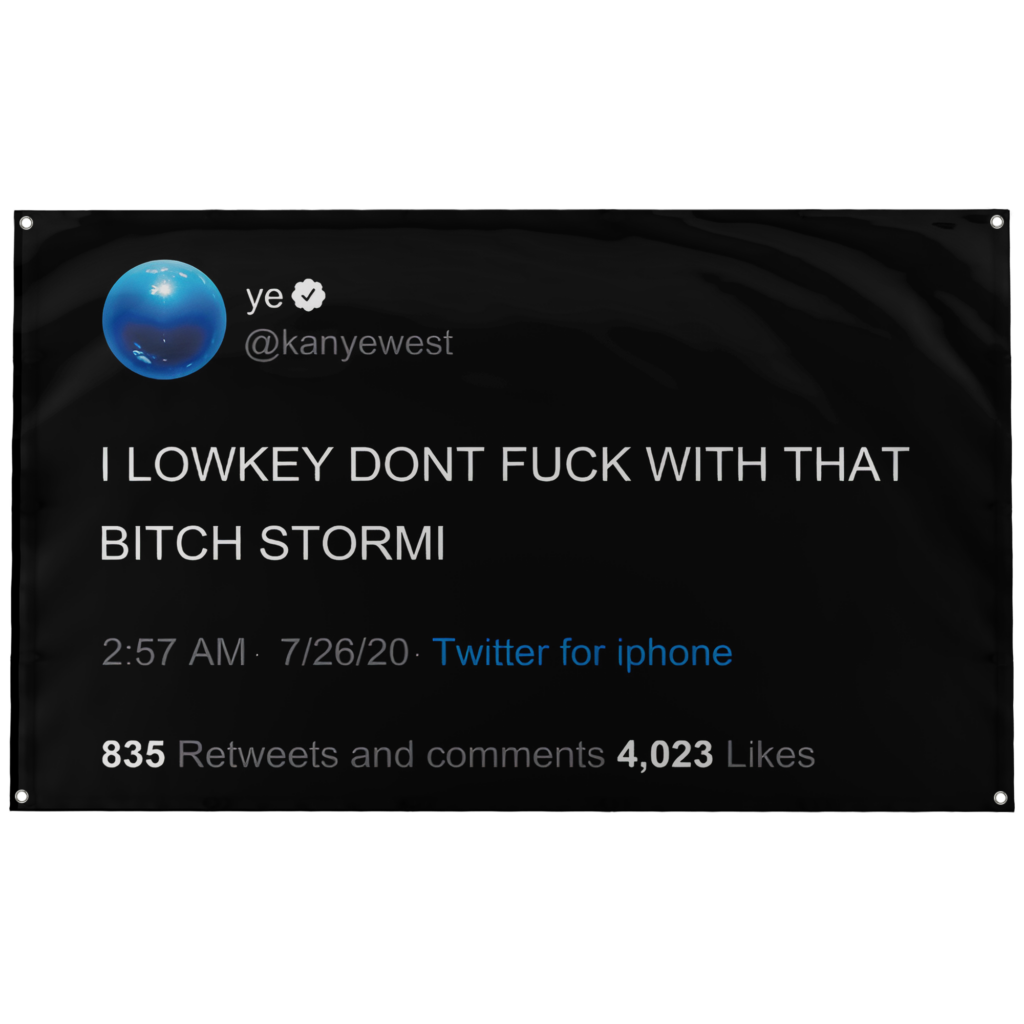This screenshot has height=1024, width=1024.
Task: Click the 835 retweet count
Action: [x=133, y=754]
